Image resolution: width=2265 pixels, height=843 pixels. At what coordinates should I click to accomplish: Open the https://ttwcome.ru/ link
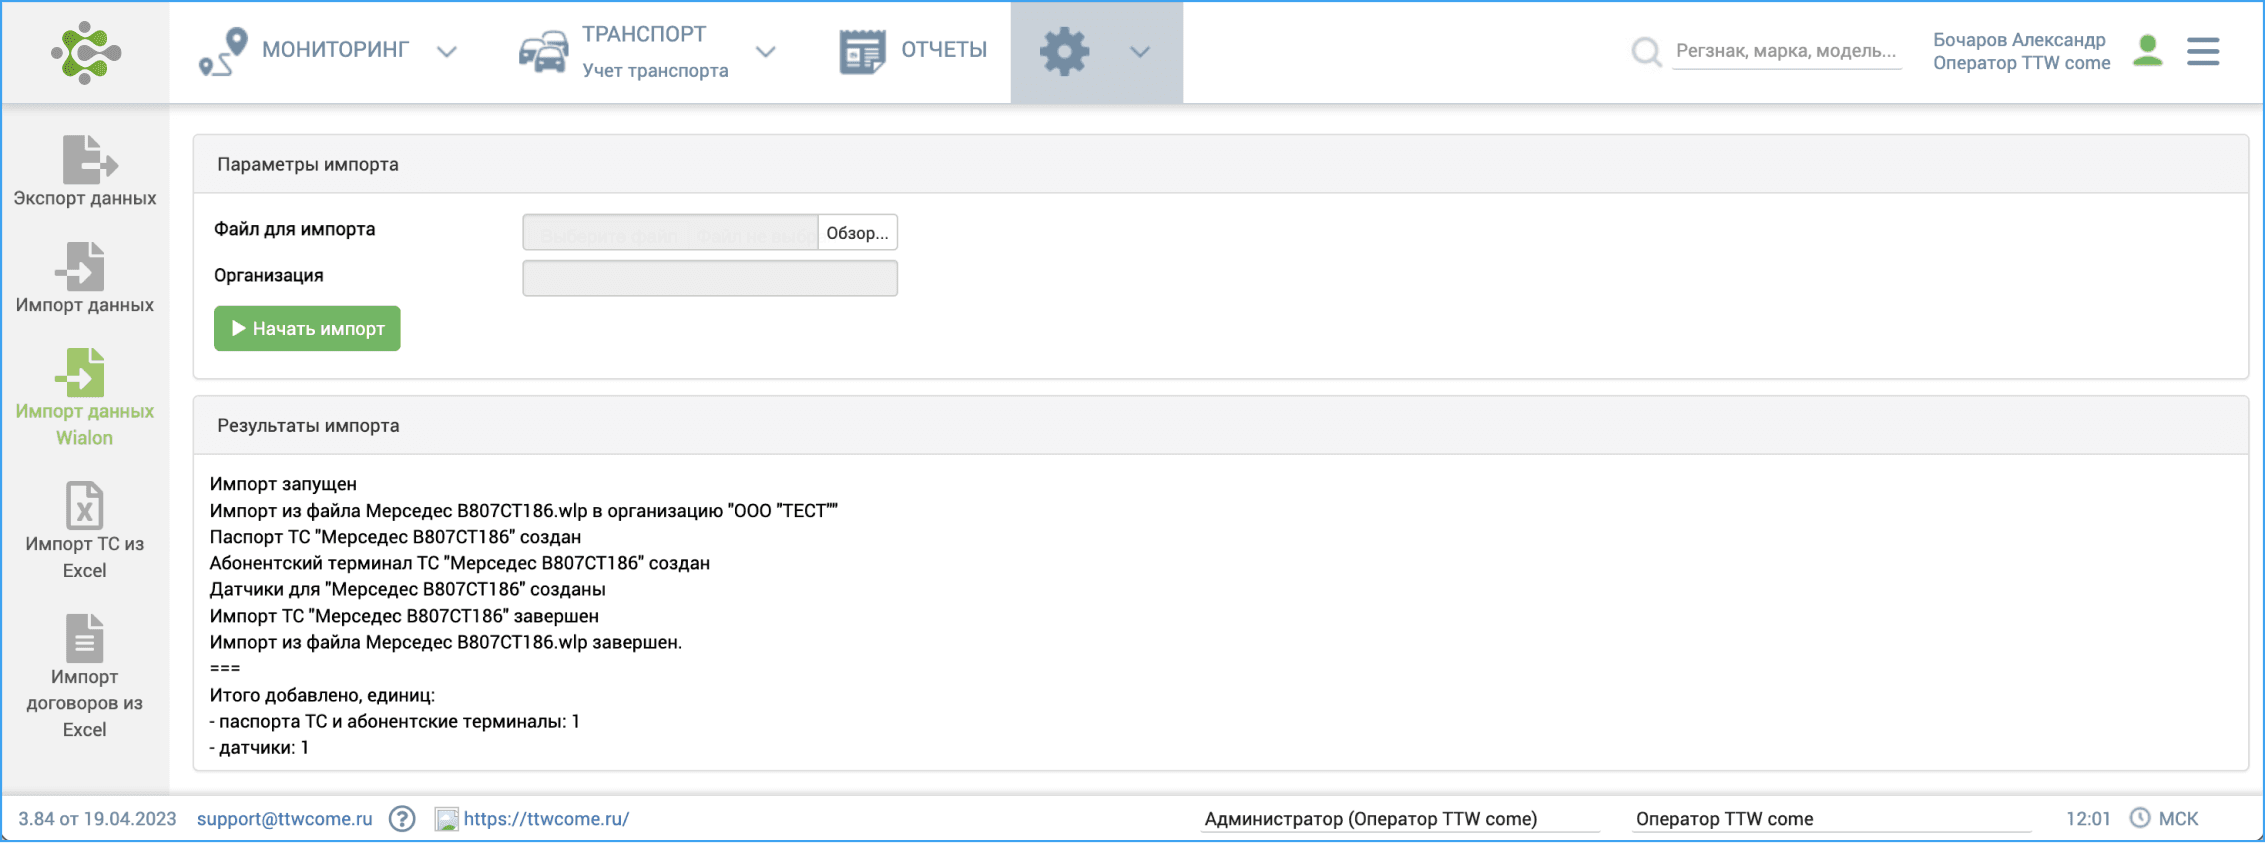click(x=547, y=818)
